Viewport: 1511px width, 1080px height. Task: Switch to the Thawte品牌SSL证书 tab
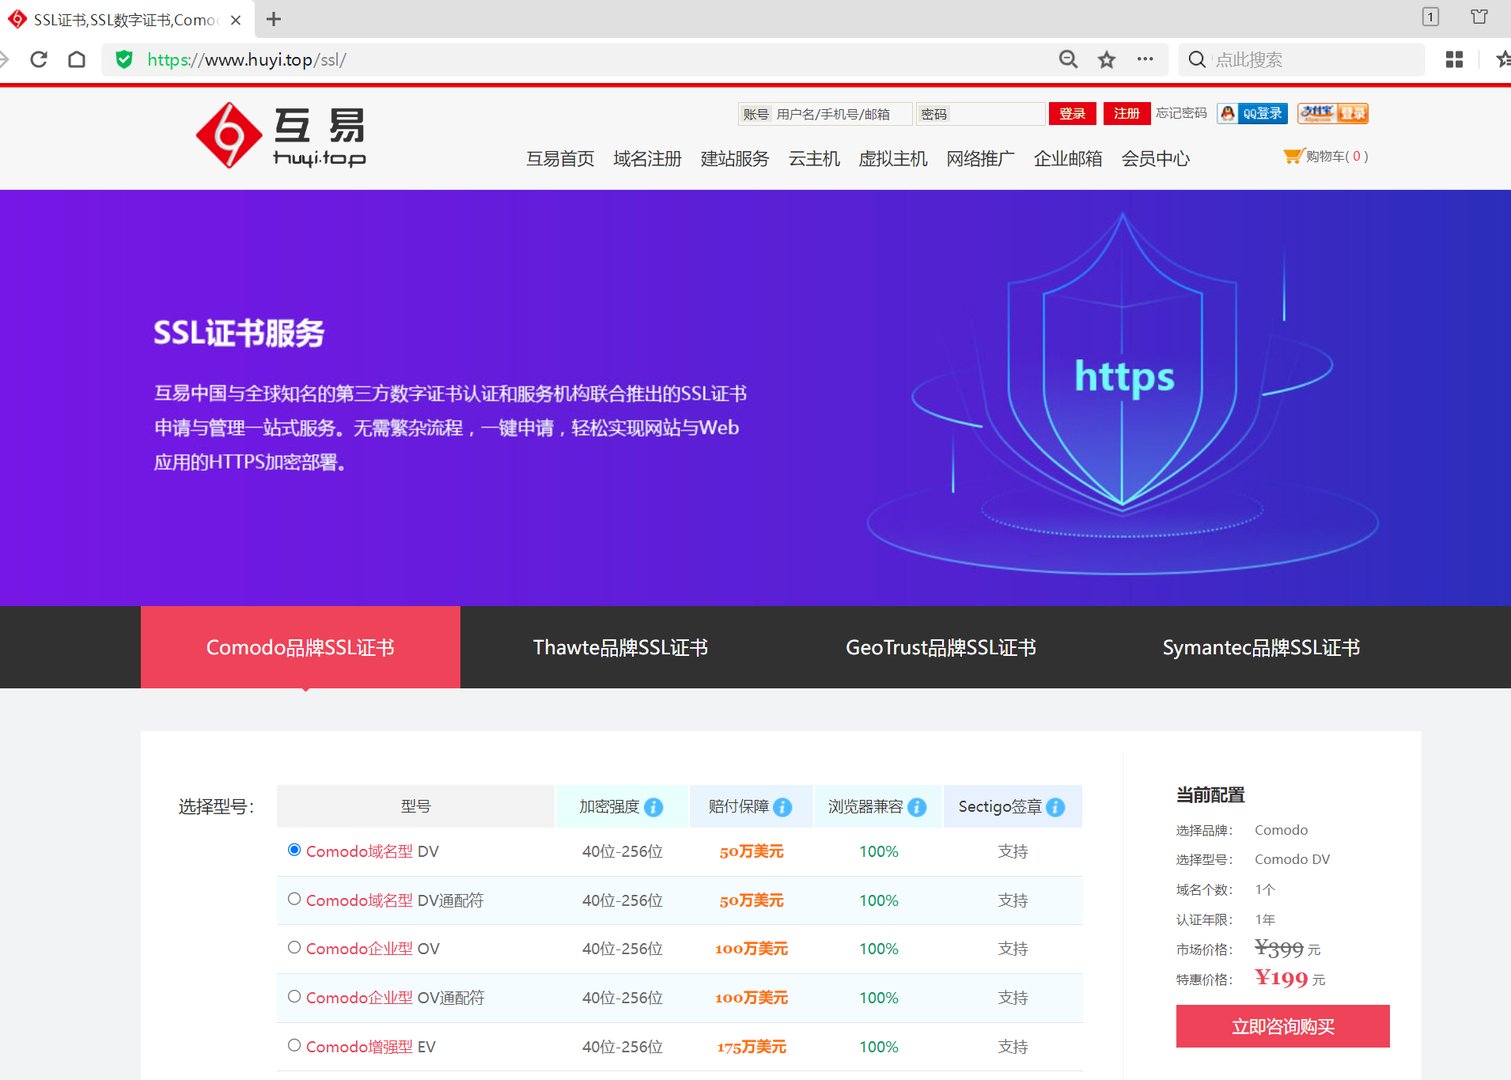tap(620, 647)
